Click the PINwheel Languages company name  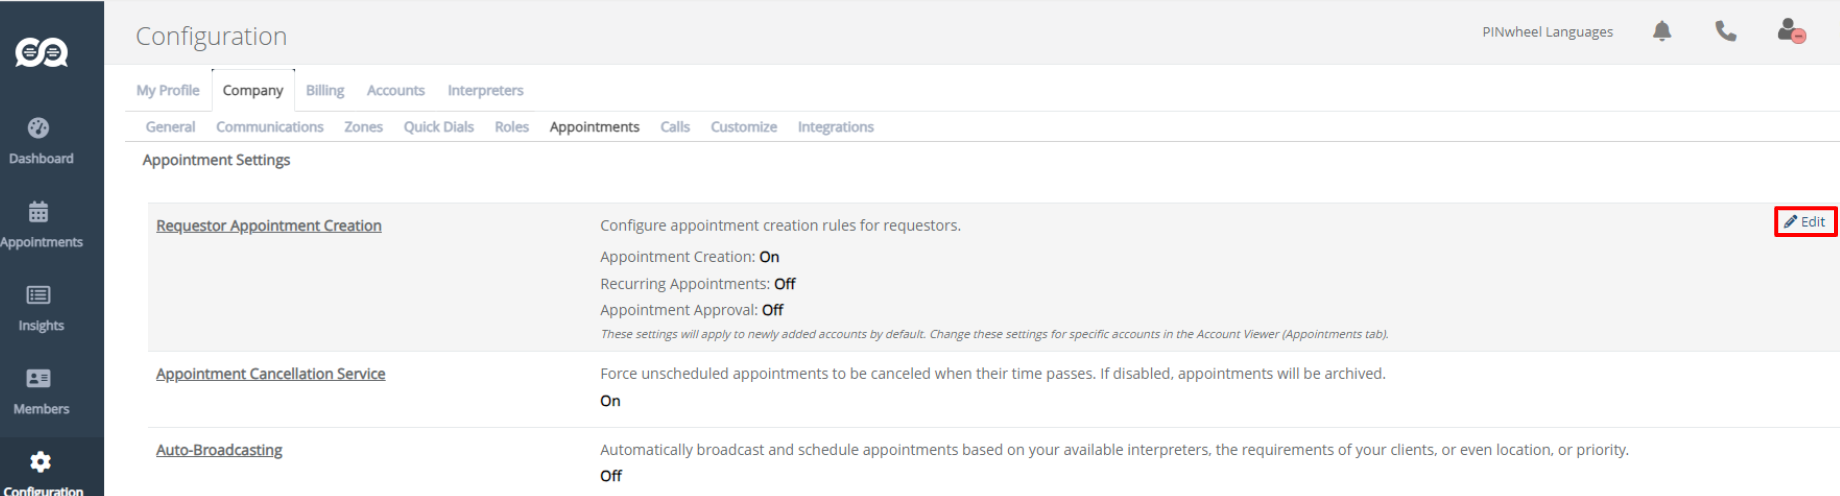click(1547, 32)
